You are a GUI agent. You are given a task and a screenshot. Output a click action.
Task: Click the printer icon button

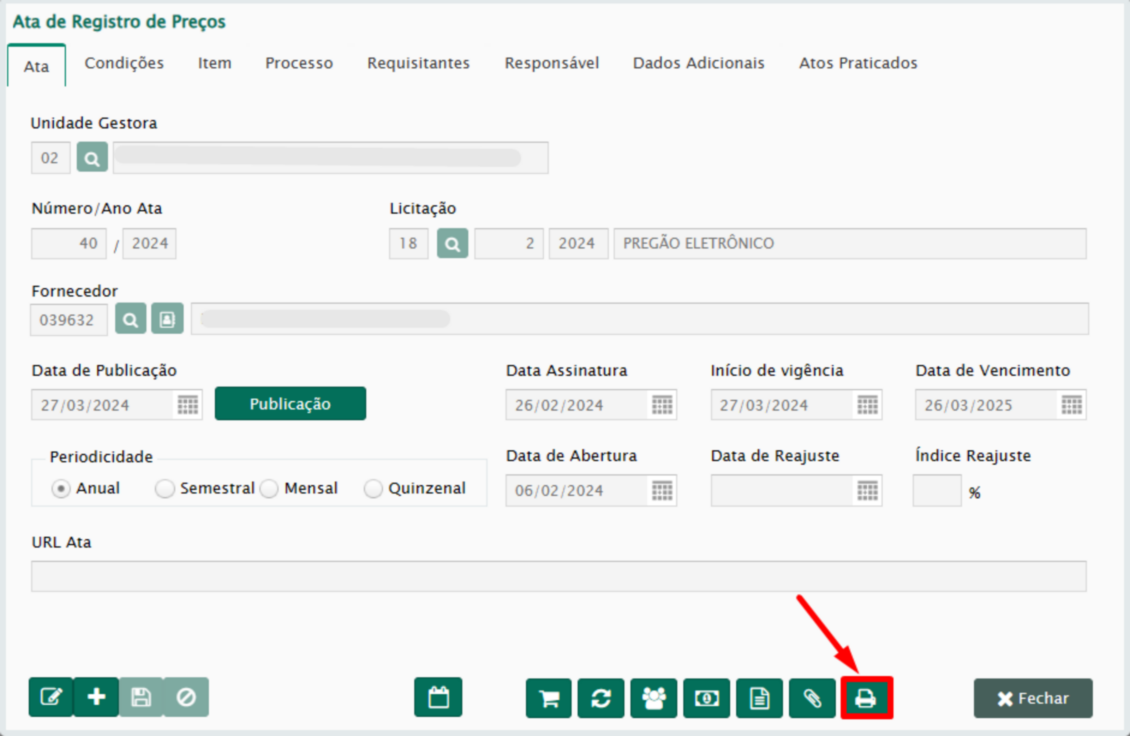866,698
